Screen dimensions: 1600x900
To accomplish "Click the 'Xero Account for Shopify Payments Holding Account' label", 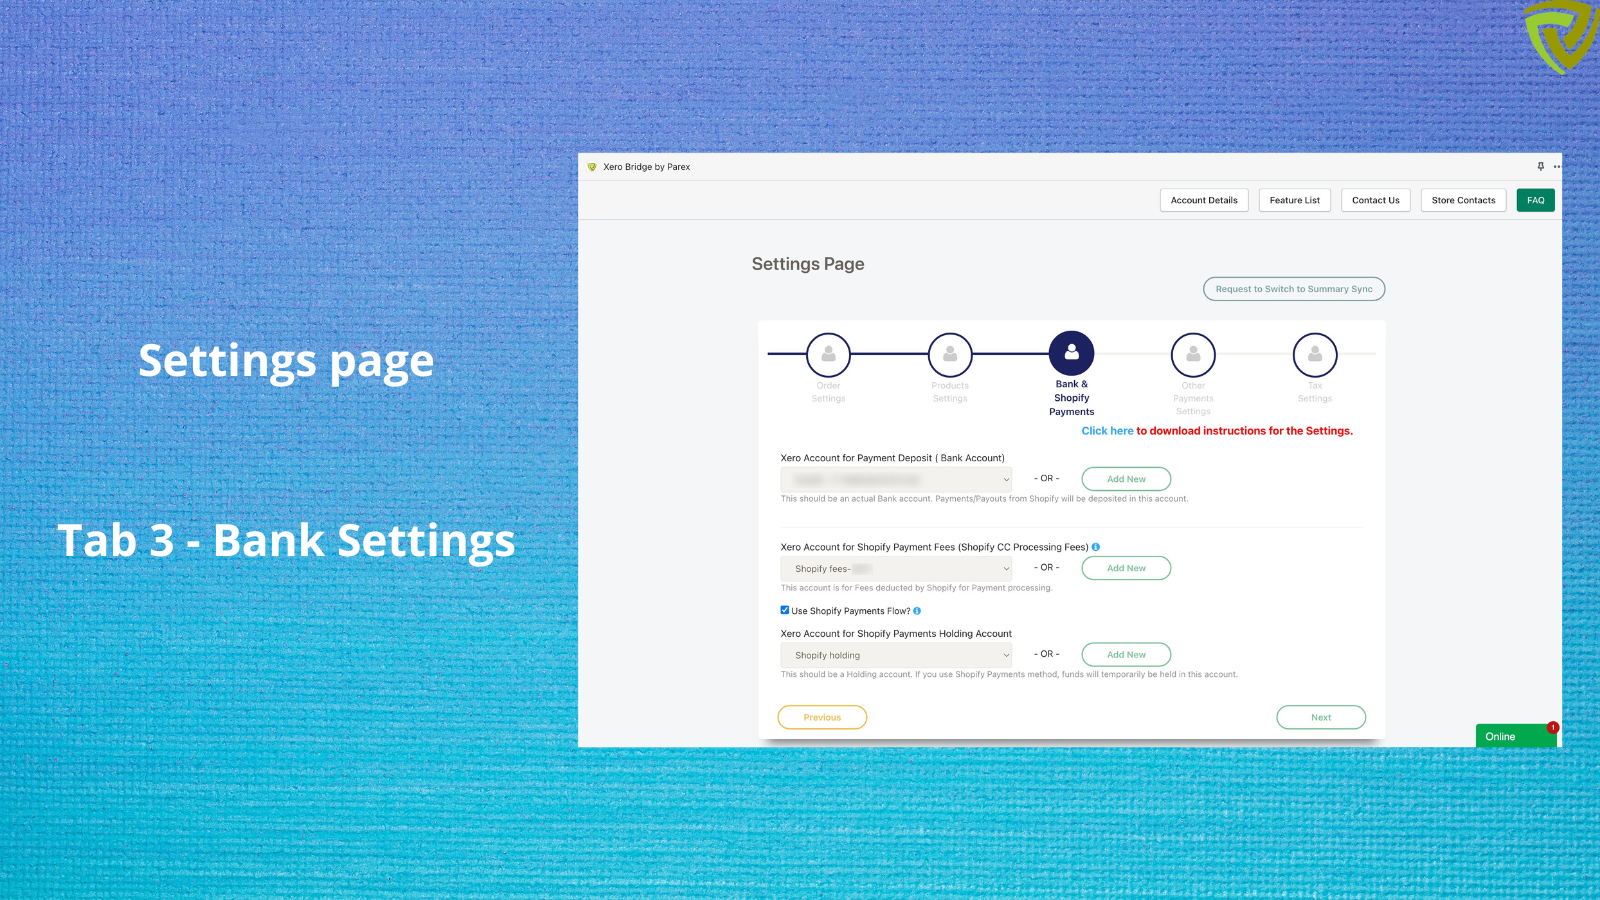I will click(x=896, y=634).
